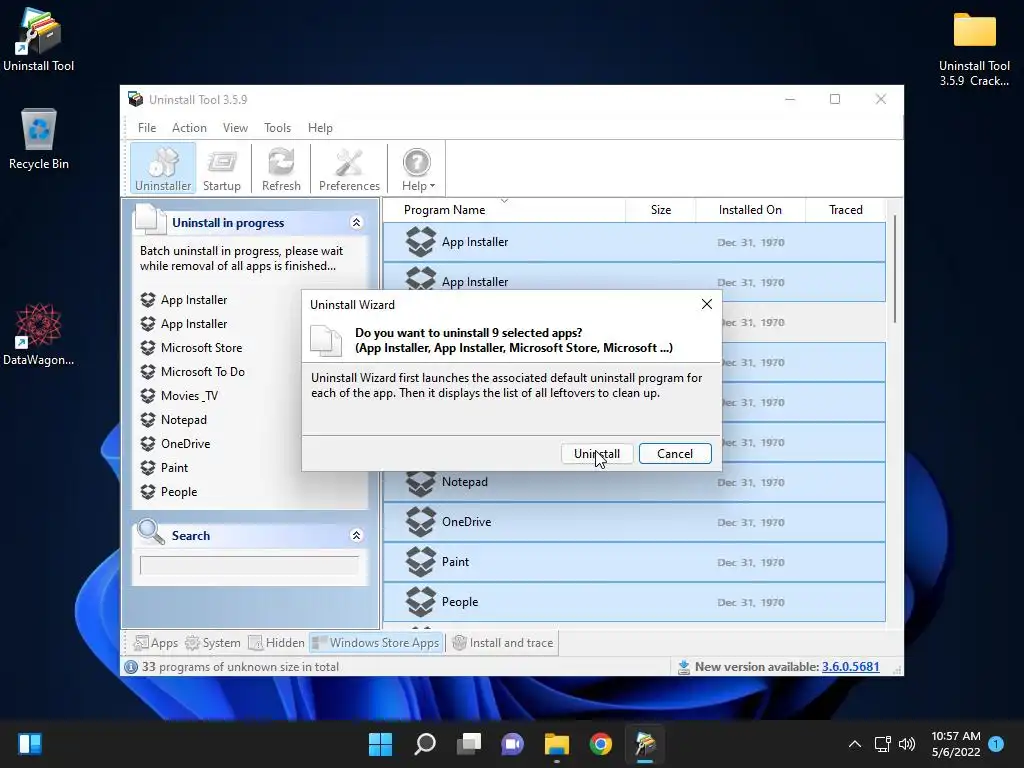Select the Notepad row icon in program list
The height and width of the screenshot is (768, 1024).
tap(421, 482)
